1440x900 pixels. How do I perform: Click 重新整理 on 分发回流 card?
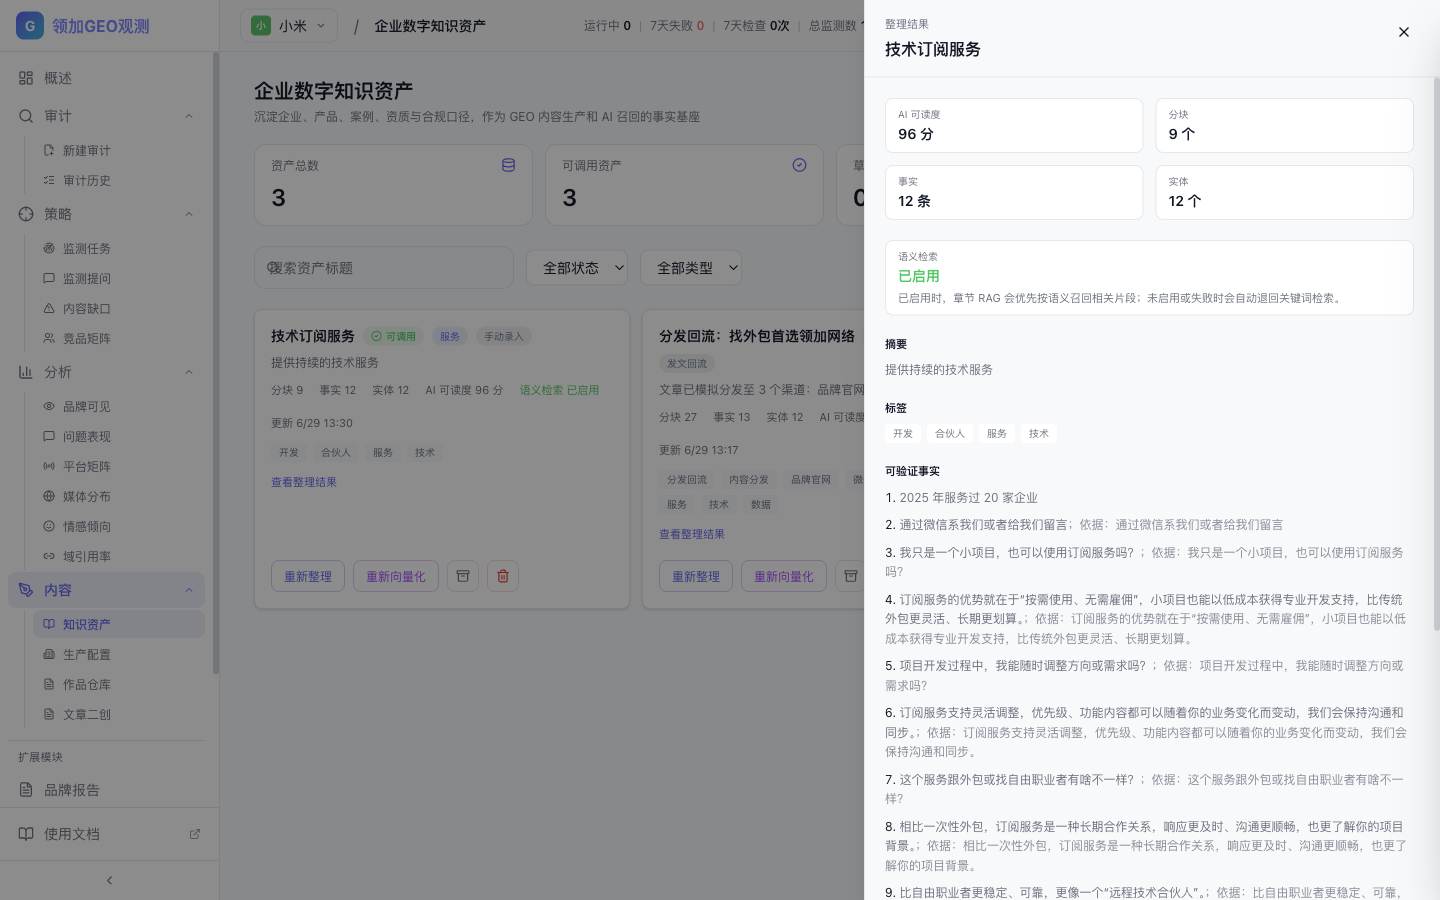click(x=696, y=576)
